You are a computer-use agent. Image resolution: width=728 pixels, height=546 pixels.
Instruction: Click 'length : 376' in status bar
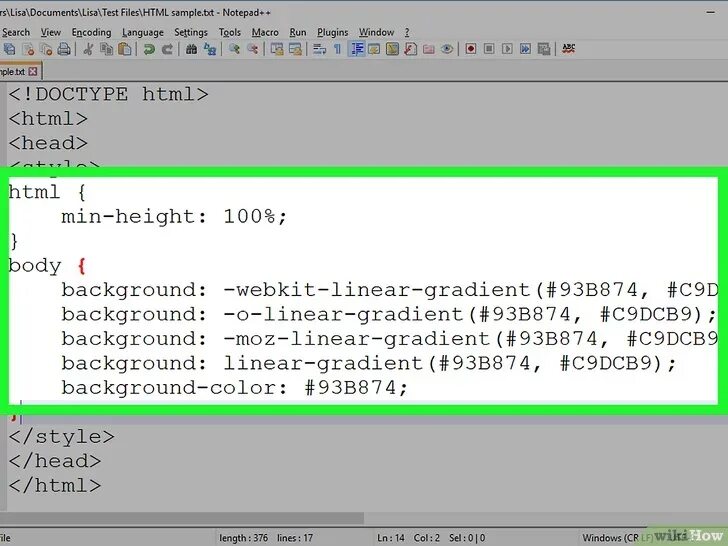click(243, 538)
